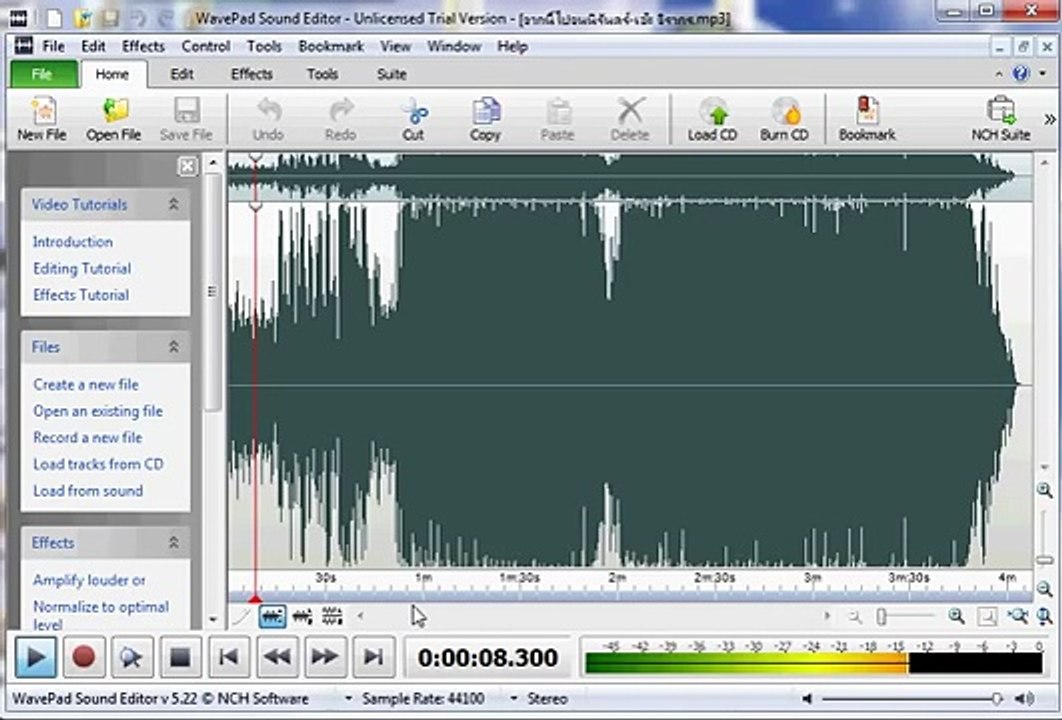
Task: Open the Stereo channel dropdown arrow
Action: click(x=514, y=698)
